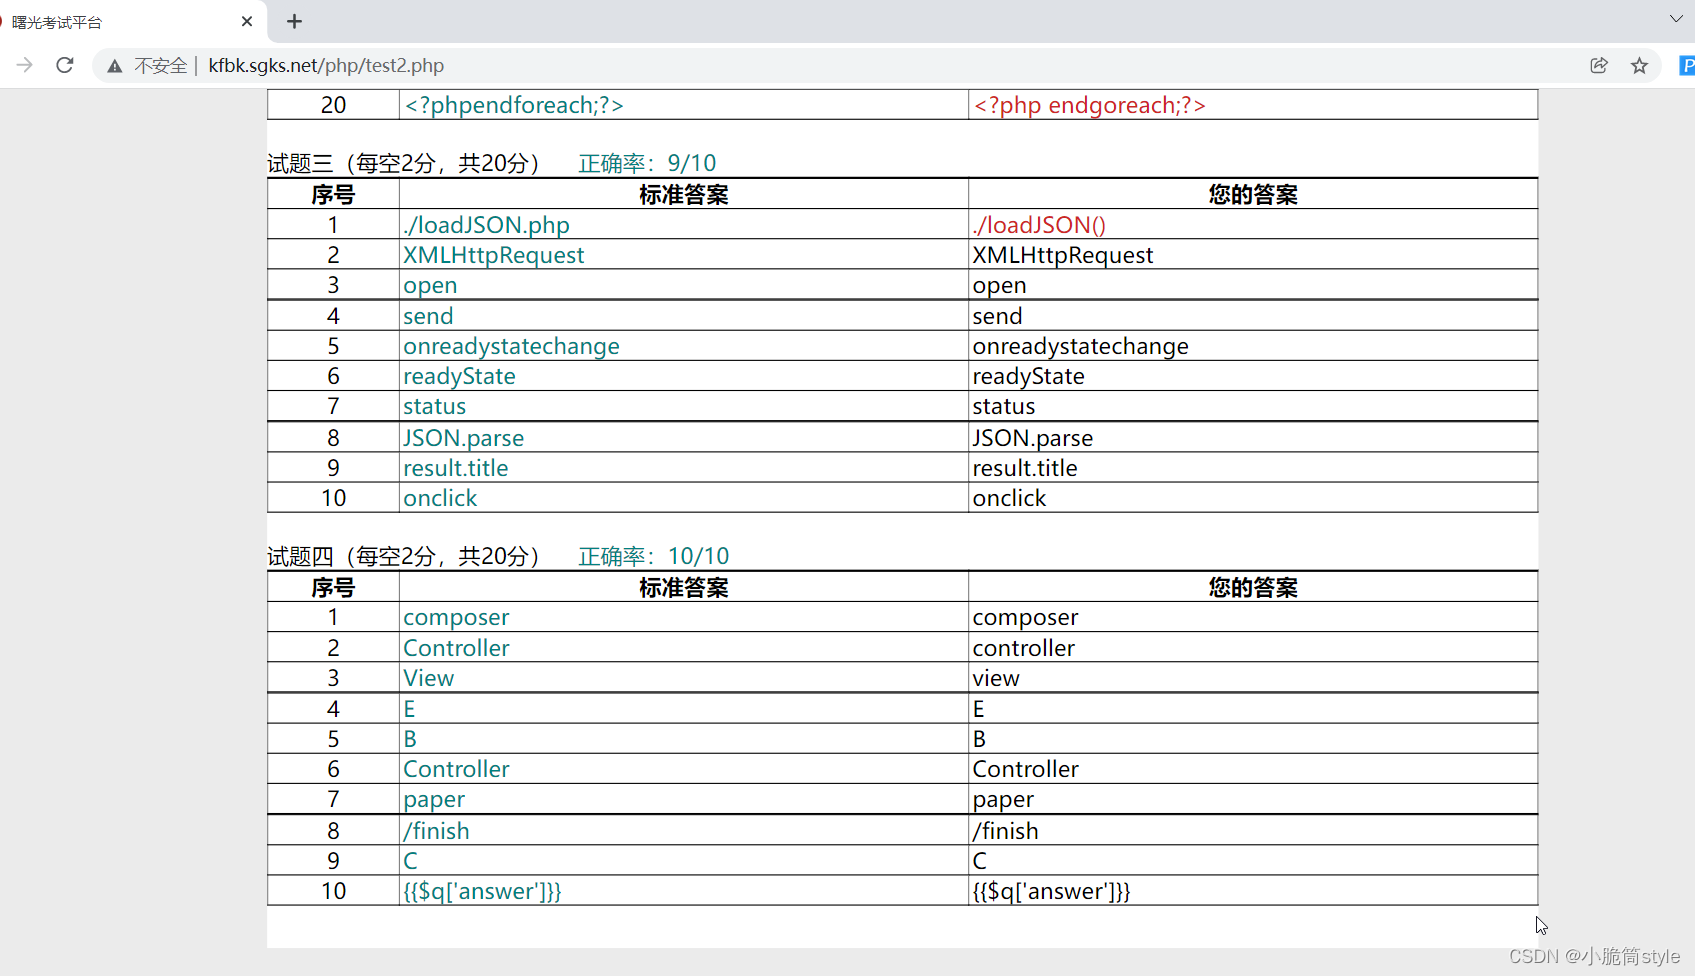Click standard answer onreadystatechange

click(x=511, y=346)
